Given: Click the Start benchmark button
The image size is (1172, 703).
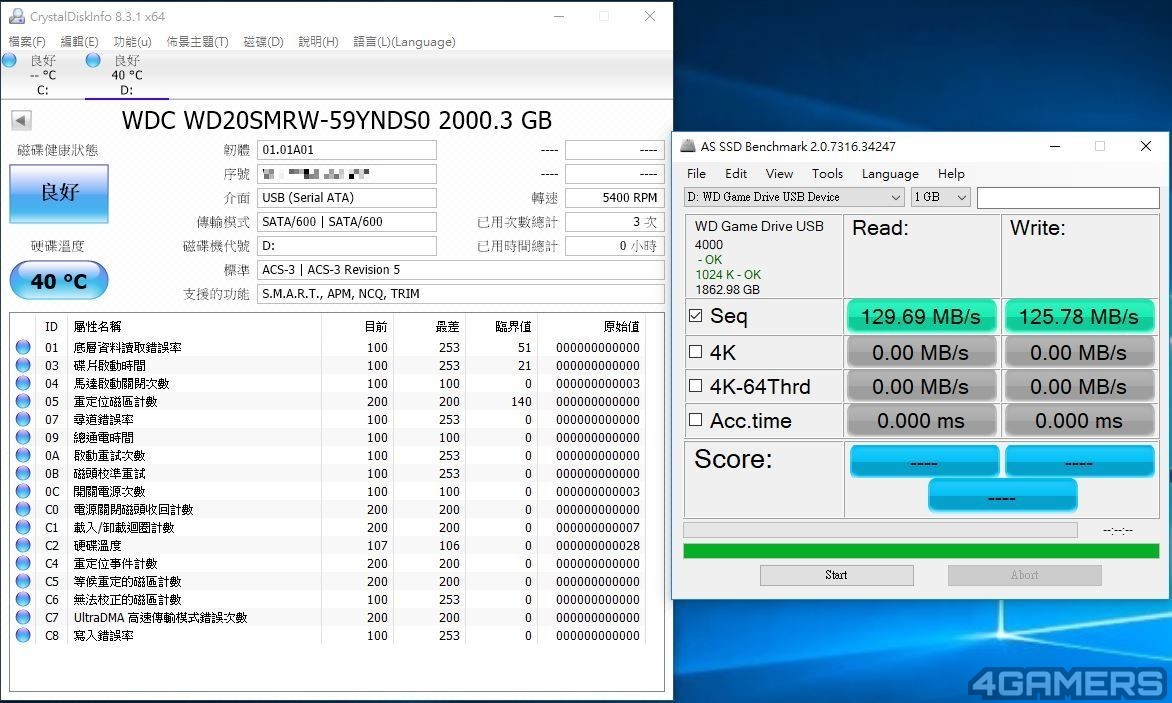Looking at the screenshot, I should tap(836, 575).
